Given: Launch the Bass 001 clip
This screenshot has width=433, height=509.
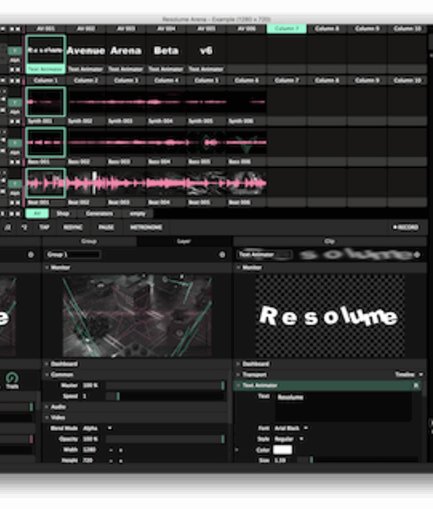Looking at the screenshot, I should pyautogui.click(x=46, y=142).
